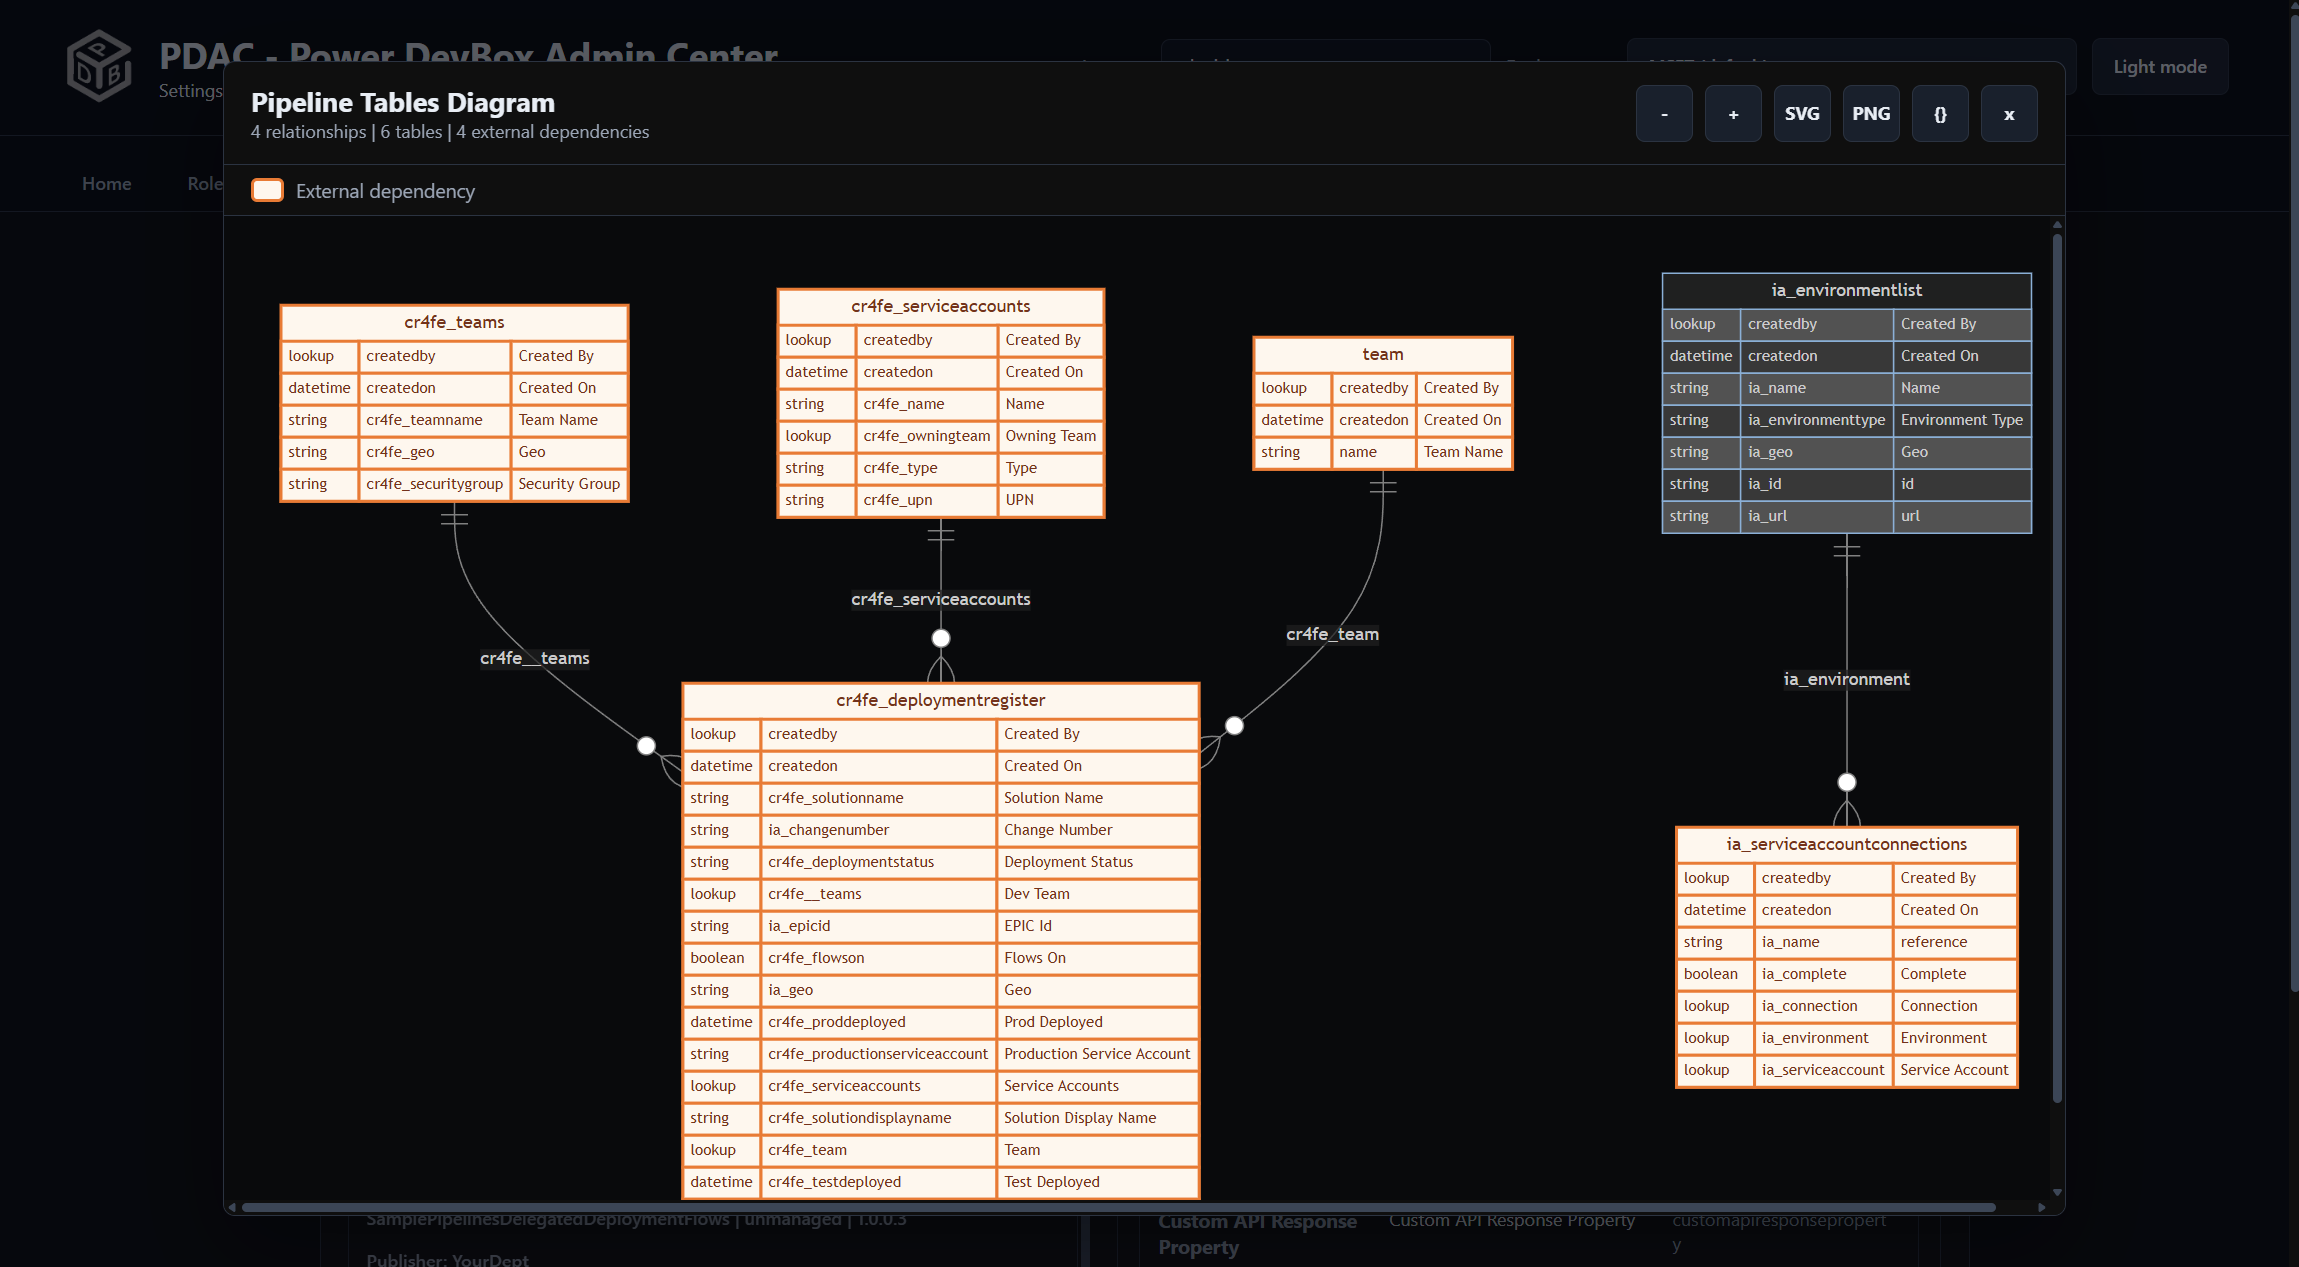
Task: Open the JSON view with the braces button
Action: (1940, 114)
